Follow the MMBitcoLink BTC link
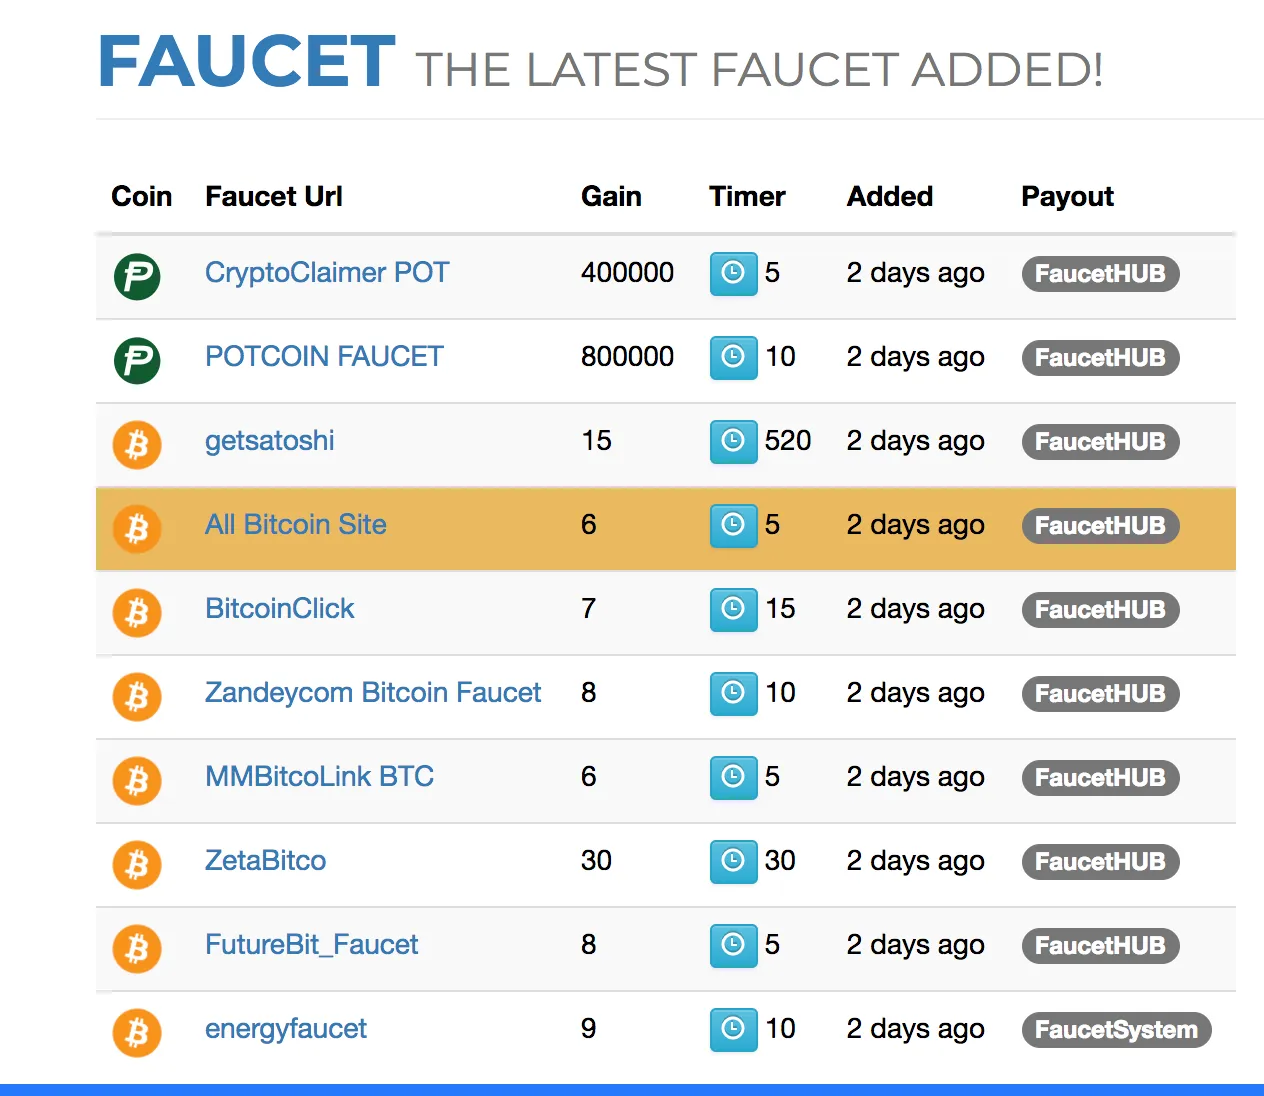The image size is (1264, 1096). [x=320, y=777]
